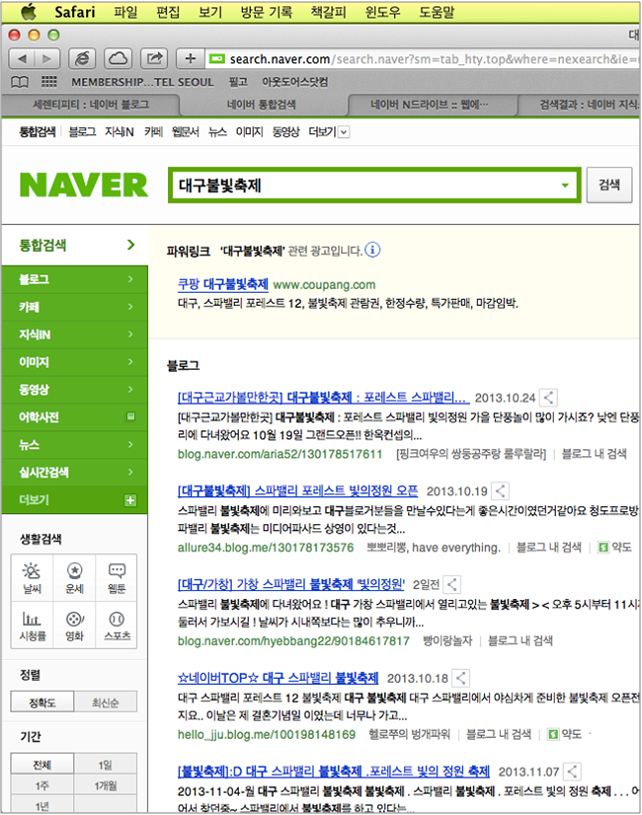Set period filter to 1개월
The height and width of the screenshot is (815, 642).
pos(106,786)
